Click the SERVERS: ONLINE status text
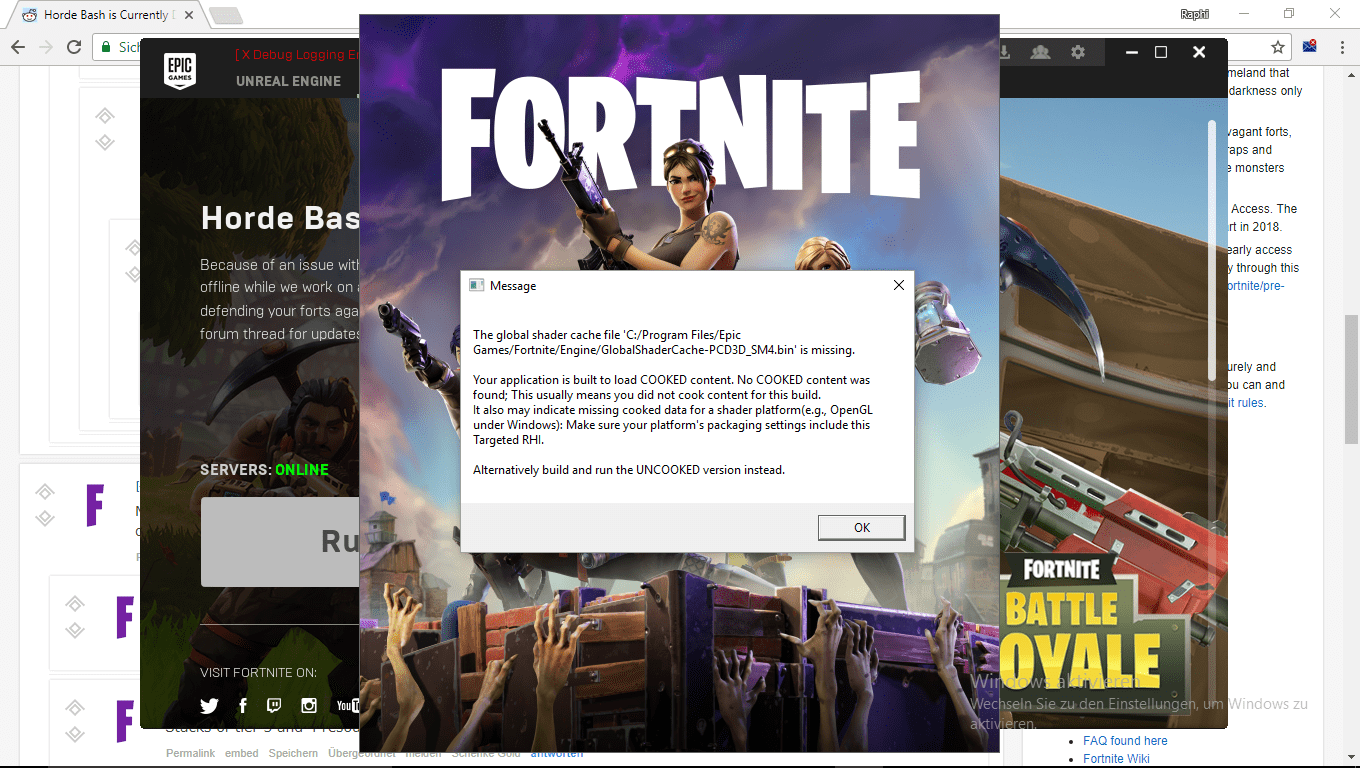Screen dimensions: 1360x768 (264, 470)
